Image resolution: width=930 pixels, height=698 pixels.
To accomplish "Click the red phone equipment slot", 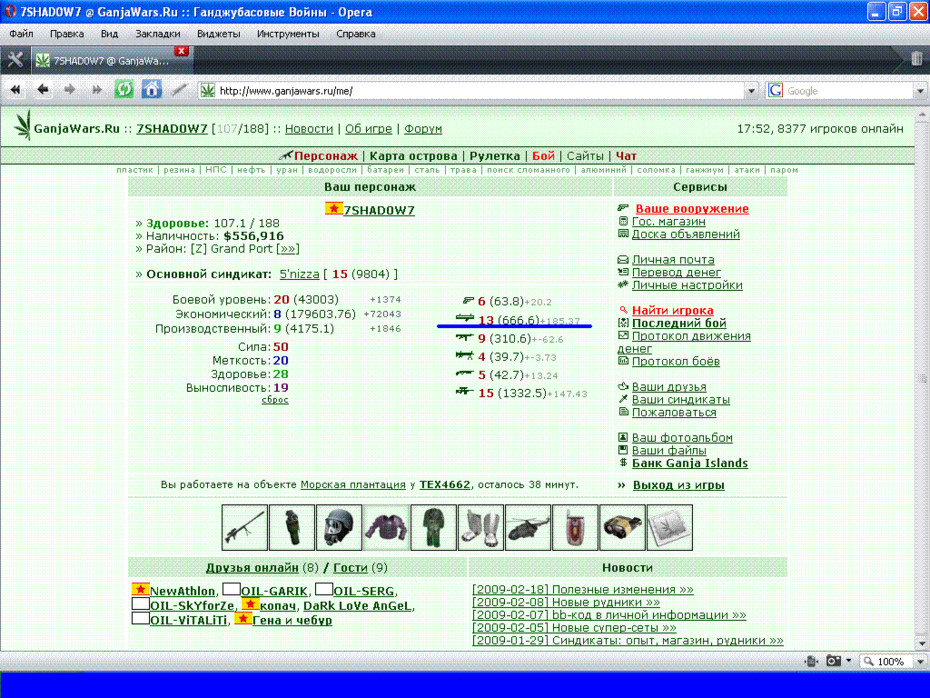I will 575,527.
